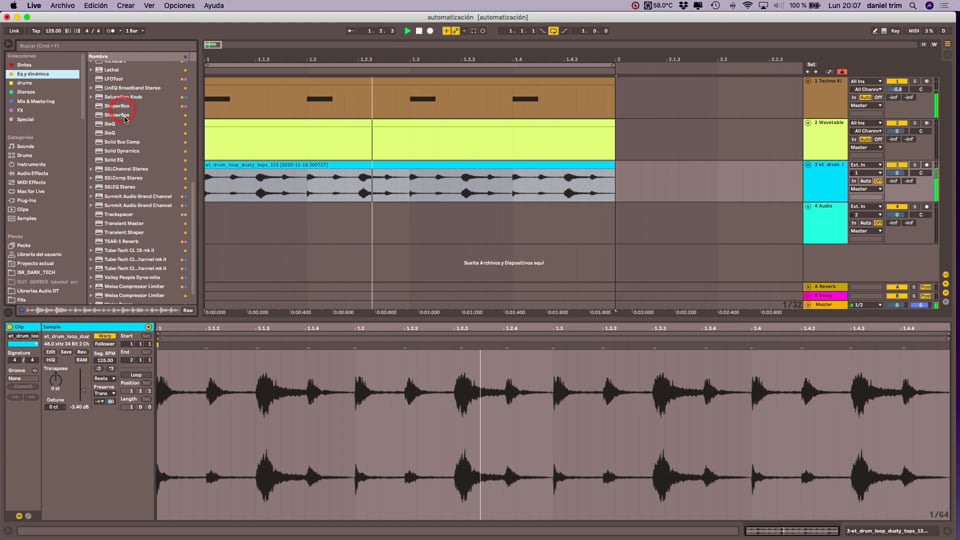Open the Opciones menu
The width and height of the screenshot is (960, 540).
(x=179, y=6)
